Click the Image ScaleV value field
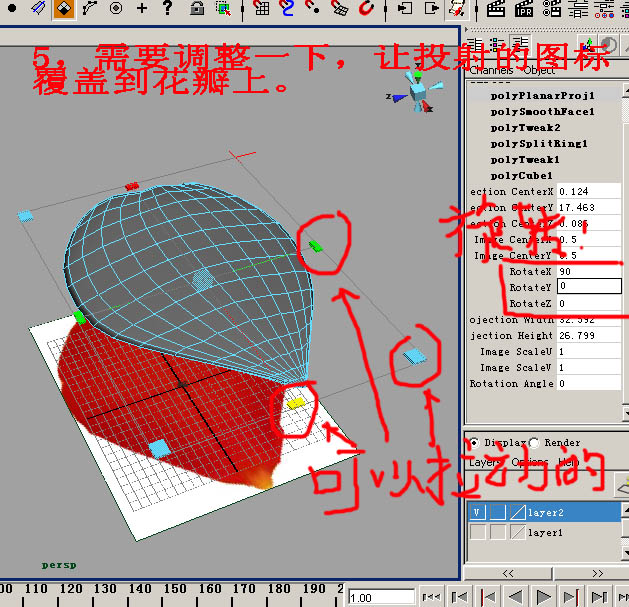Image resolution: width=629 pixels, height=607 pixels. [x=589, y=367]
